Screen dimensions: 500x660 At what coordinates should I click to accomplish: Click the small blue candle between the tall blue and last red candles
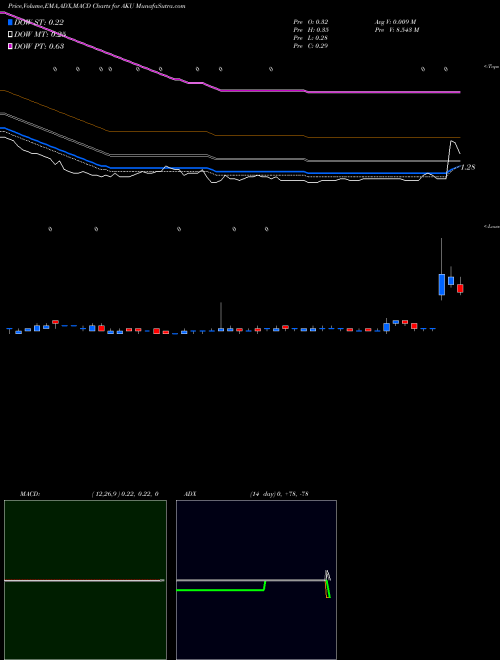pyautogui.click(x=451, y=280)
